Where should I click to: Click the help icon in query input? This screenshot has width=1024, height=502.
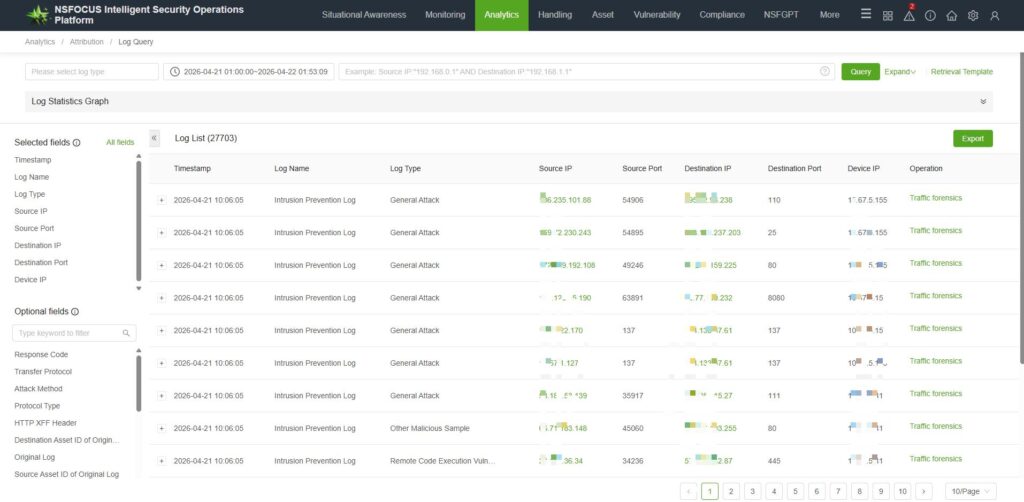pos(825,72)
